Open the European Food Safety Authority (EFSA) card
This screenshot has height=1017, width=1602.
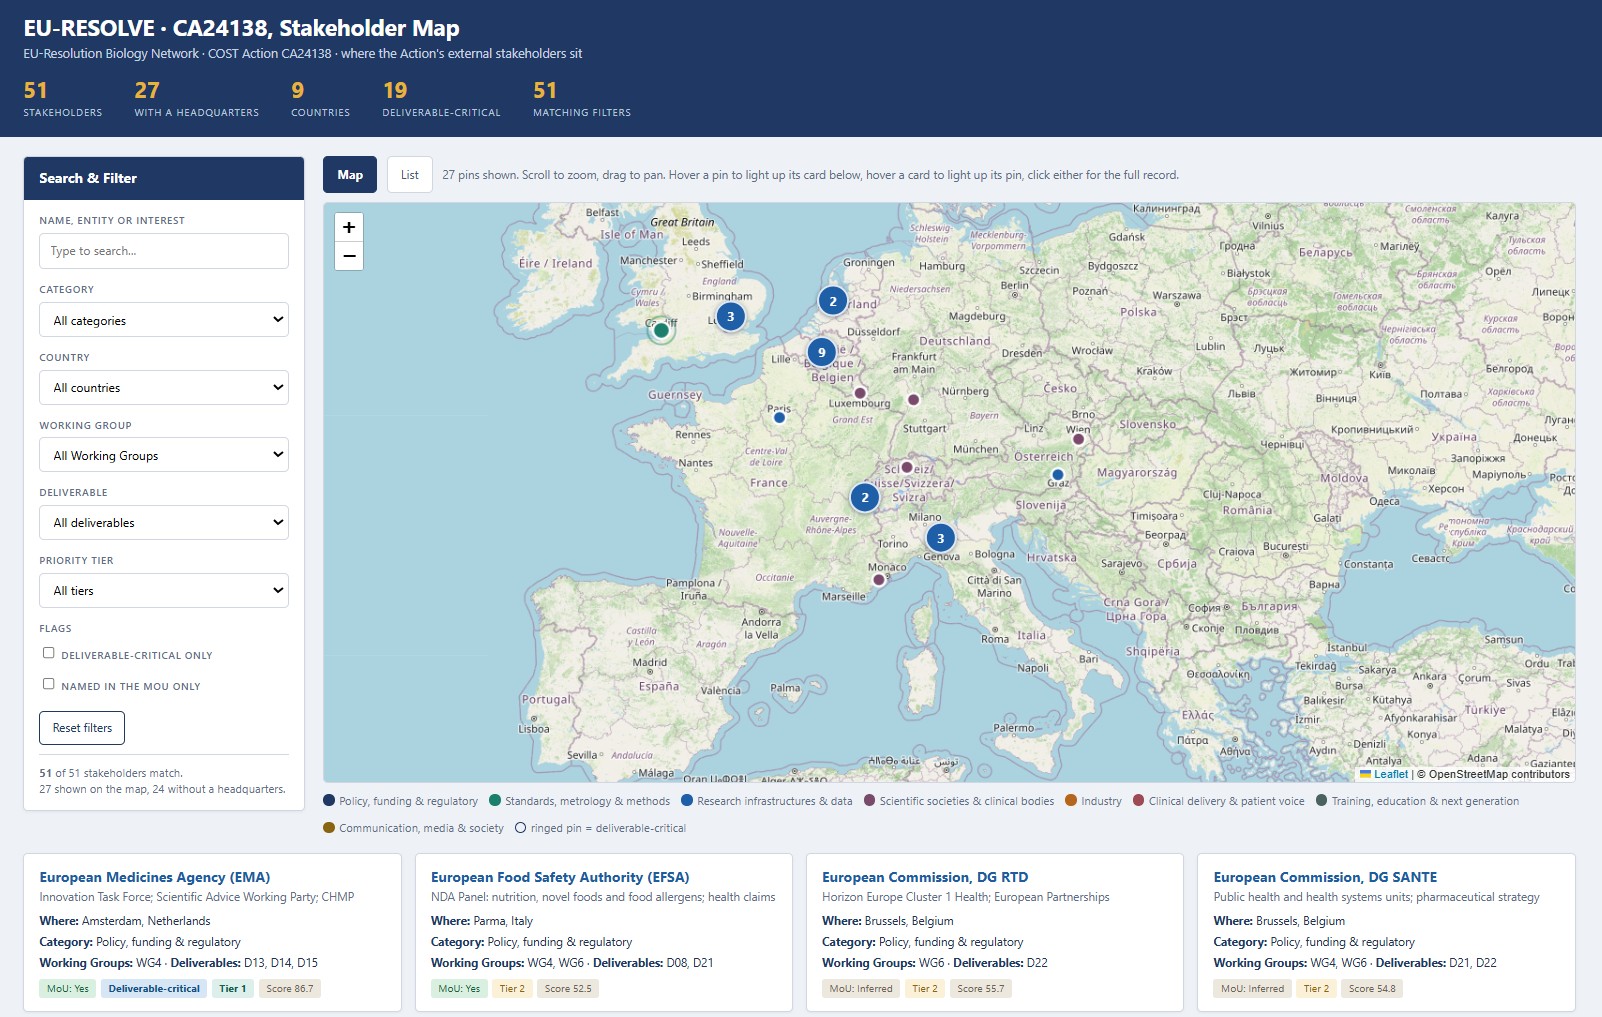click(604, 932)
